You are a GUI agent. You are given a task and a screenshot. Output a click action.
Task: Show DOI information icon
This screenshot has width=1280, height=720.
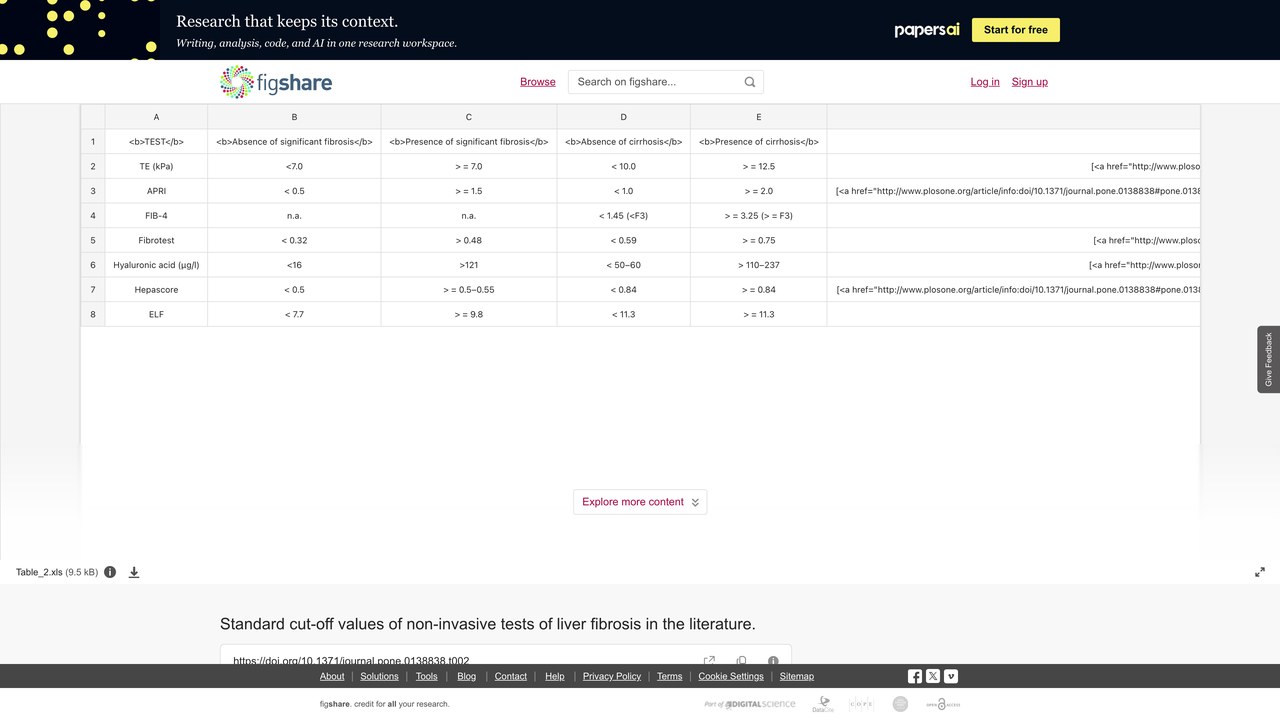pos(773,660)
